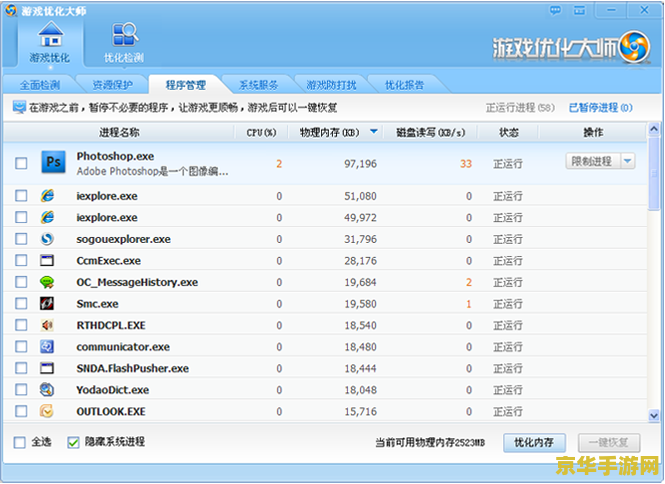Click the scrollbar down arrow
This screenshot has height=484, width=665.
654,415
